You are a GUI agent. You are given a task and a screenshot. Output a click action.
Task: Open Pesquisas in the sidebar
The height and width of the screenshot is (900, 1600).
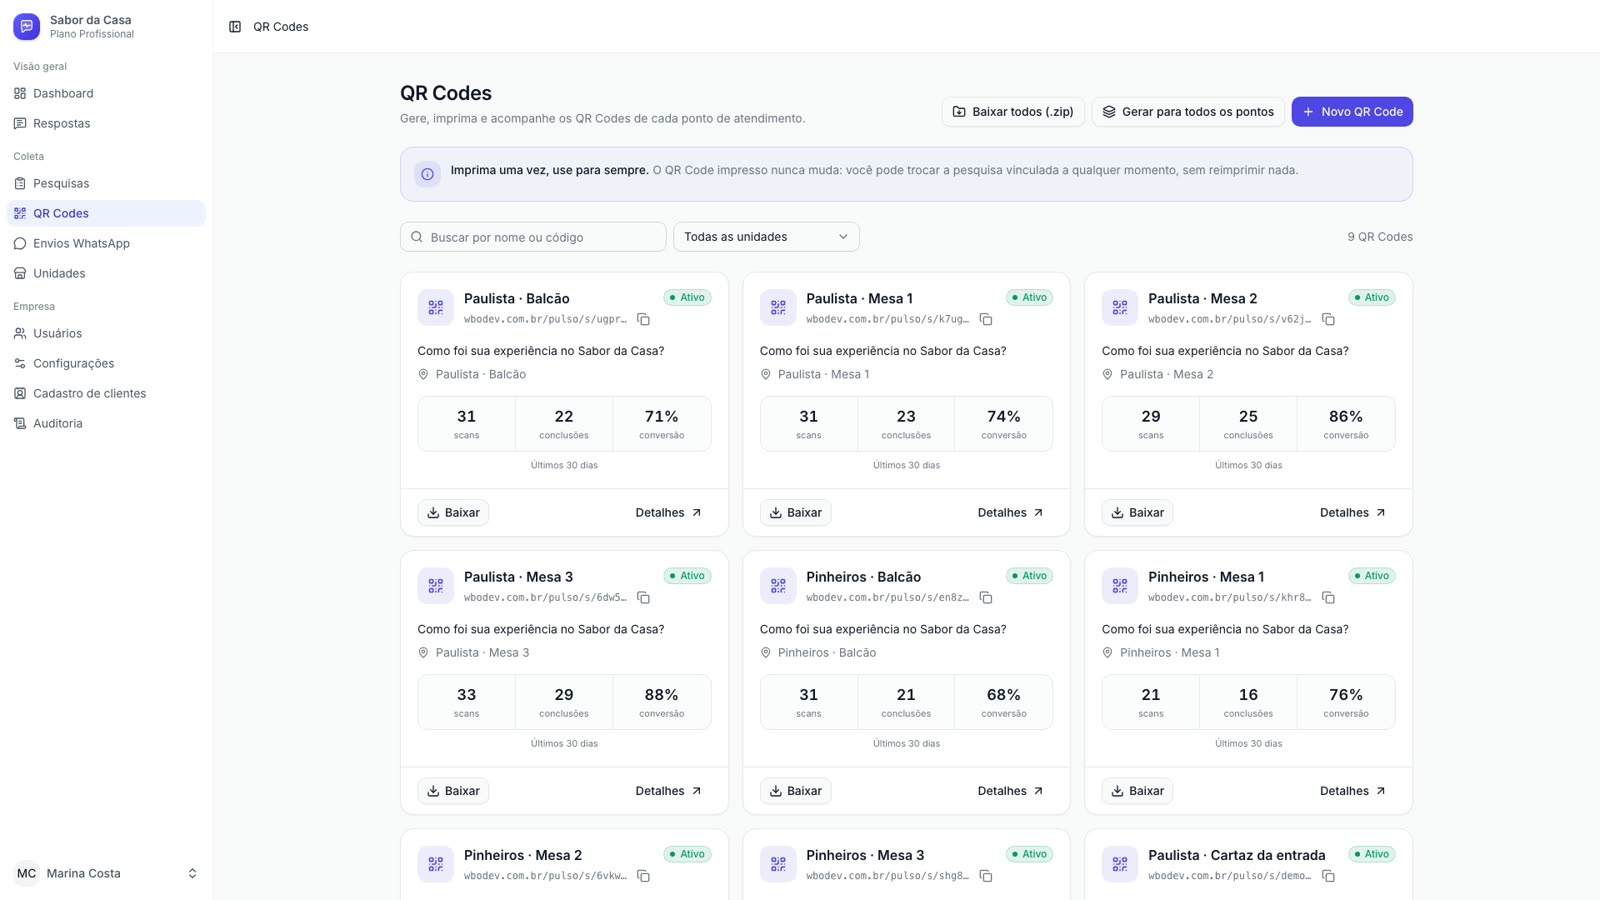pyautogui.click(x=106, y=183)
